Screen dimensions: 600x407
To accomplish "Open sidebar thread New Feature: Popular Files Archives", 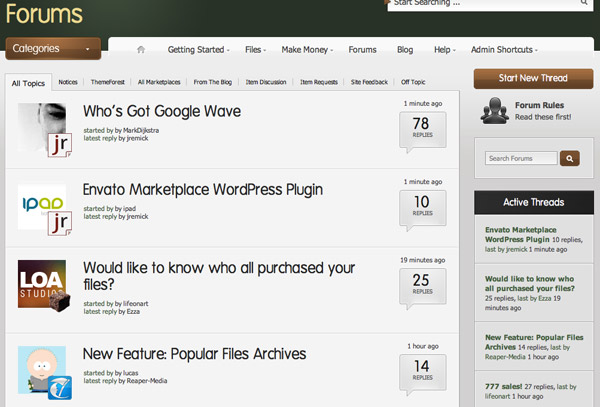I will click(534, 342).
